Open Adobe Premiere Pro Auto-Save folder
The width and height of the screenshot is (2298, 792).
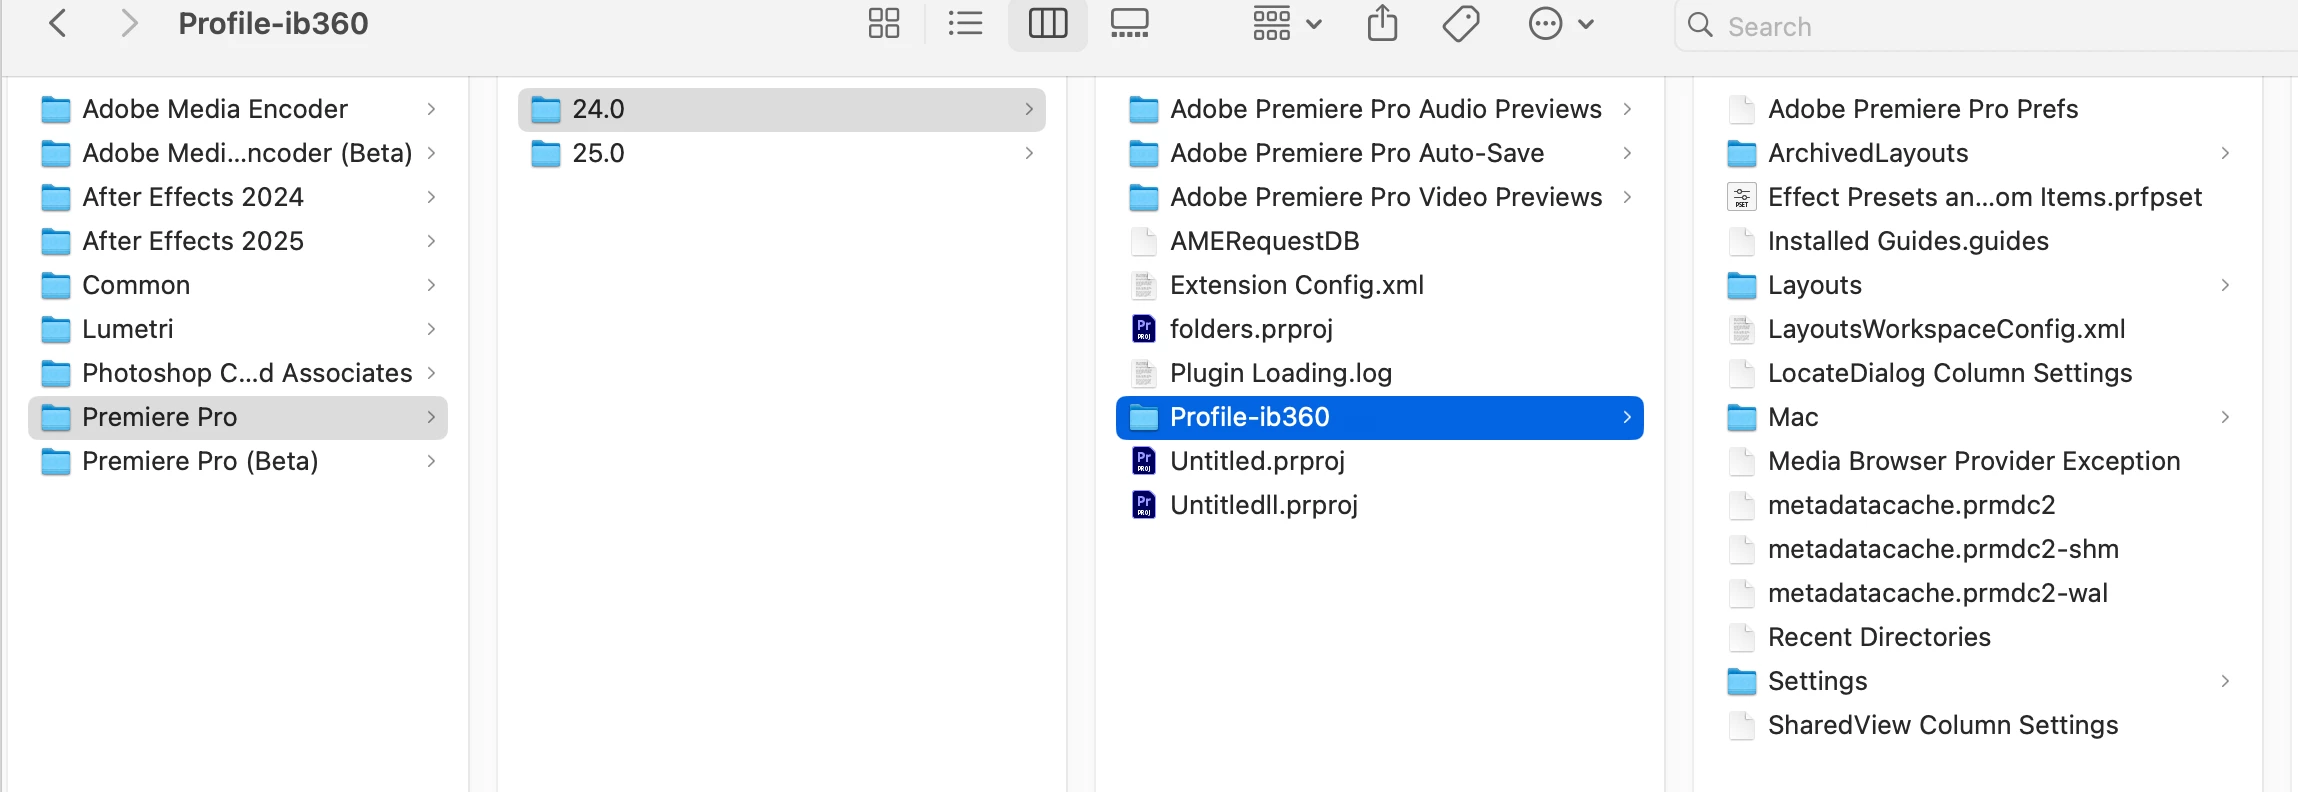(x=1380, y=153)
